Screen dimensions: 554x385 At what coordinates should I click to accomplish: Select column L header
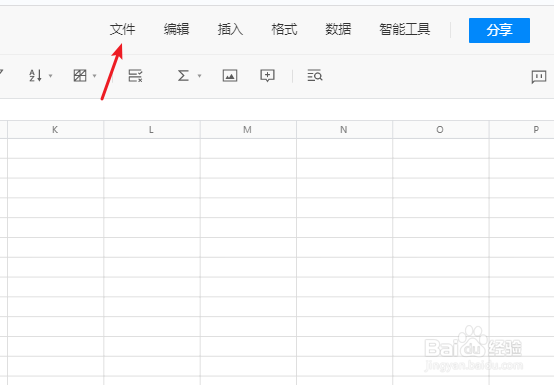click(x=152, y=130)
